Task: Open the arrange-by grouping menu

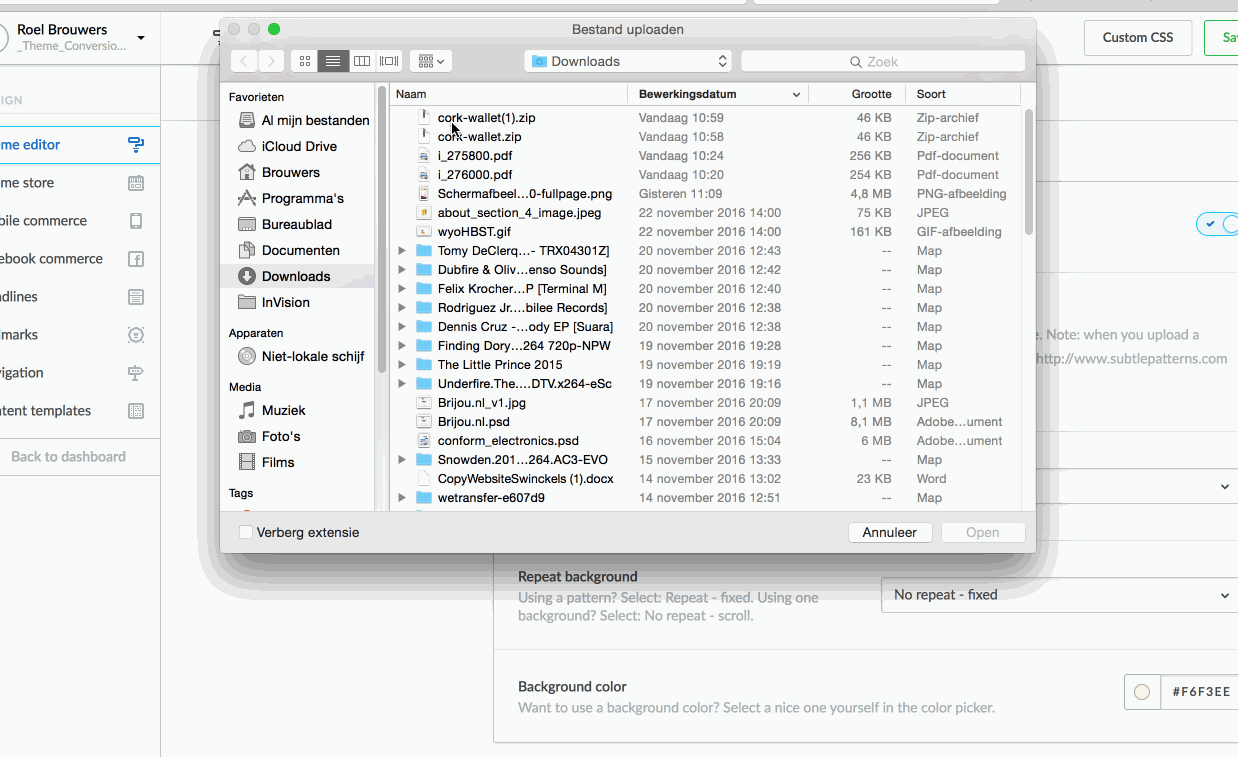Action: click(431, 61)
